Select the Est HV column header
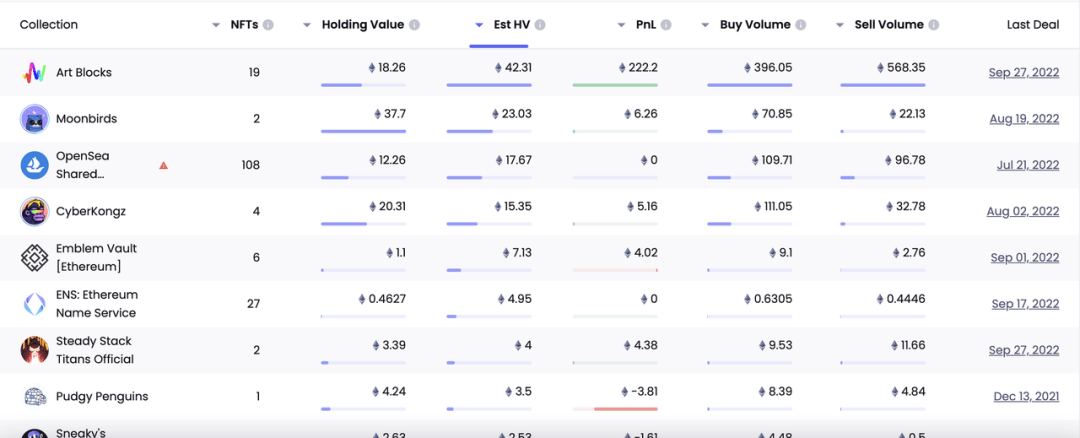The height and width of the screenshot is (438, 1080). pos(510,25)
